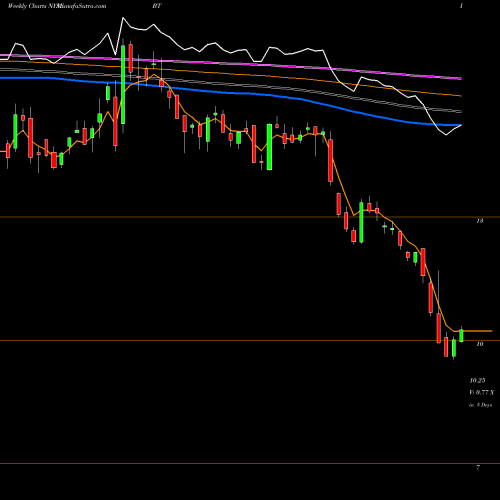Select the '7' price axis label
Viewport: 500px width, 500px height.
478,468
